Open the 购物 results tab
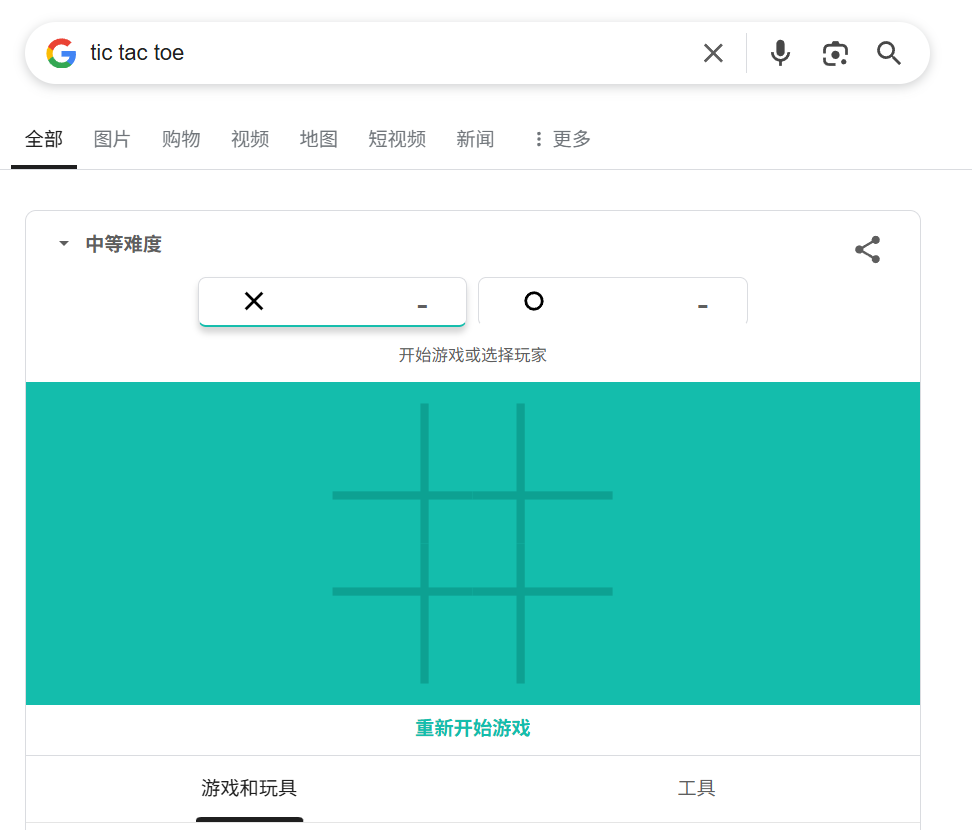 (181, 139)
